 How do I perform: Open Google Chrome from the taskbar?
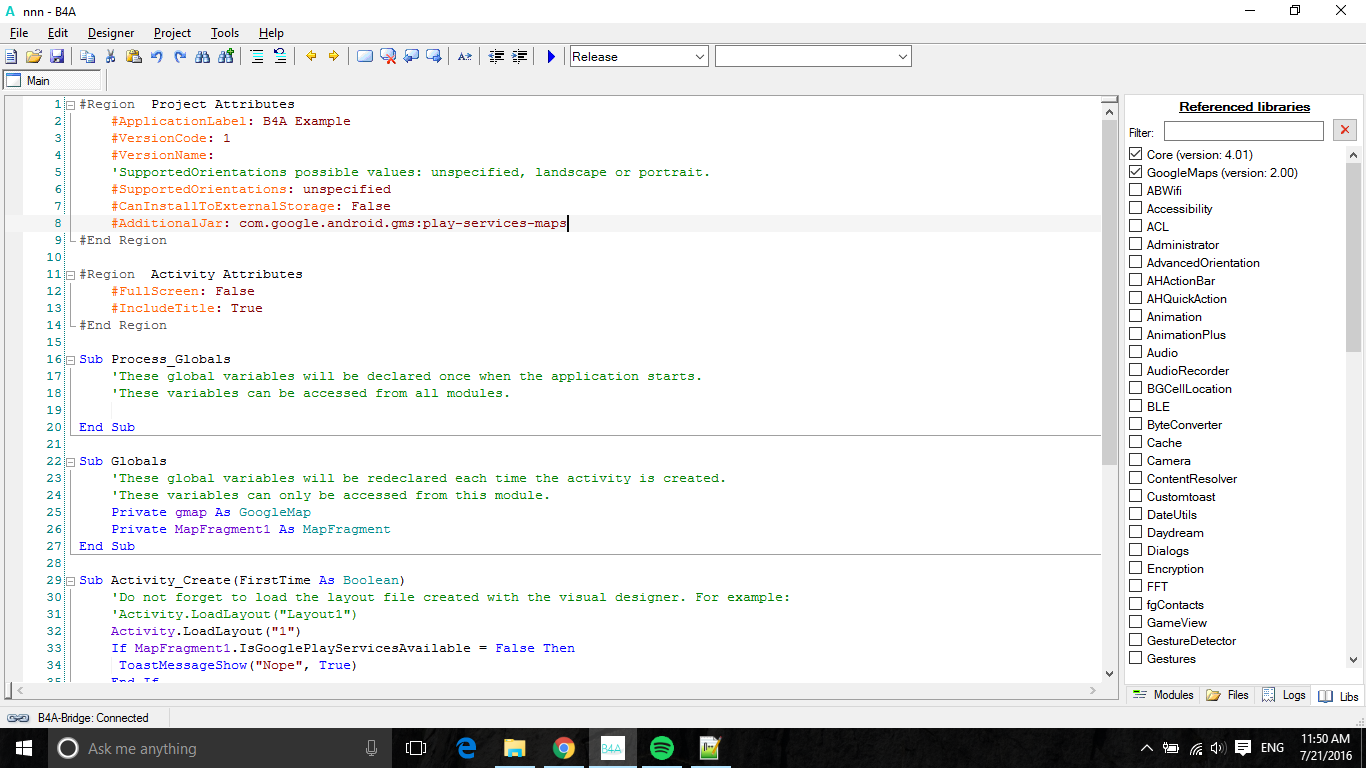[563, 748]
